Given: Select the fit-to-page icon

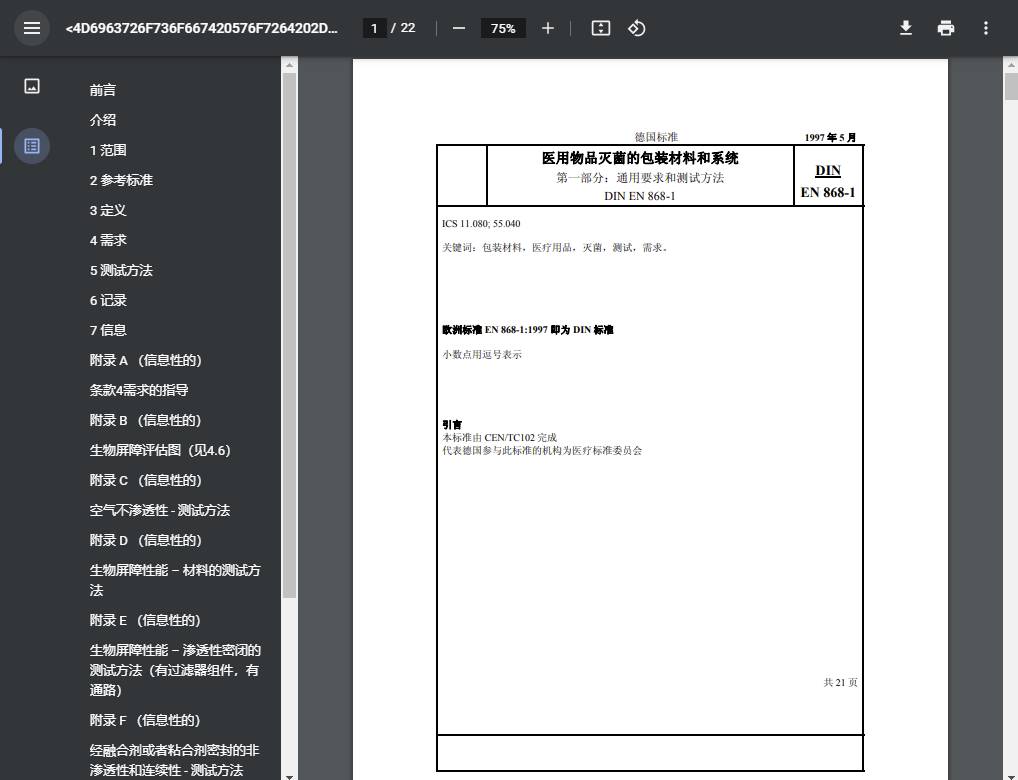Looking at the screenshot, I should pyautogui.click(x=600, y=28).
